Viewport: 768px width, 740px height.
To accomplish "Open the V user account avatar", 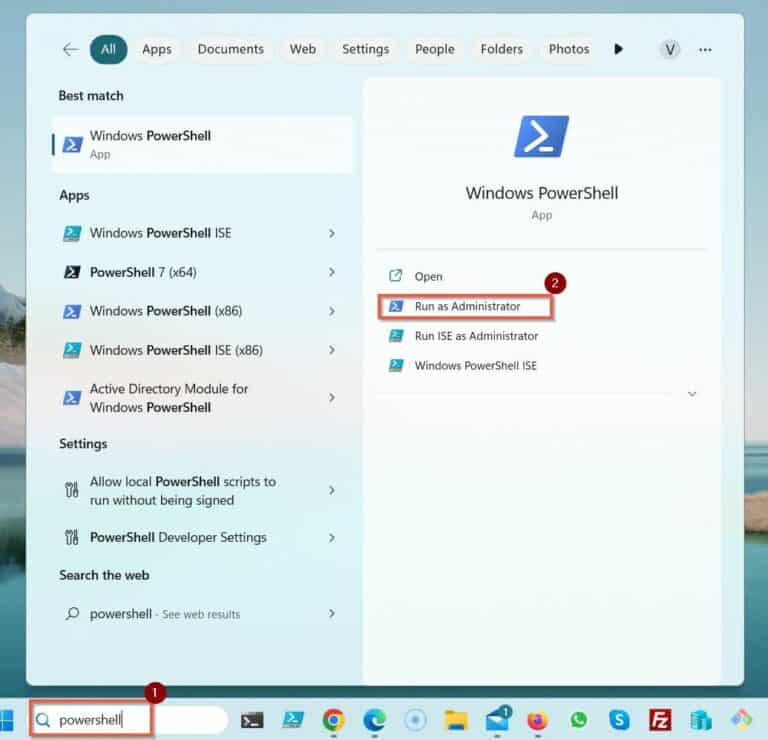I will tap(670, 49).
